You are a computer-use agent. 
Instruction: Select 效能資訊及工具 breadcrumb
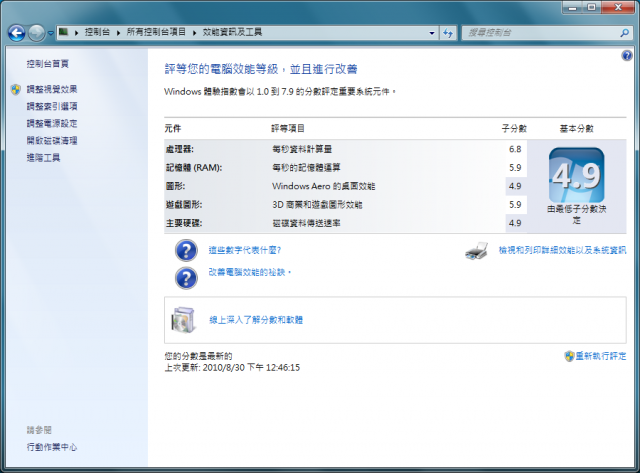232,32
